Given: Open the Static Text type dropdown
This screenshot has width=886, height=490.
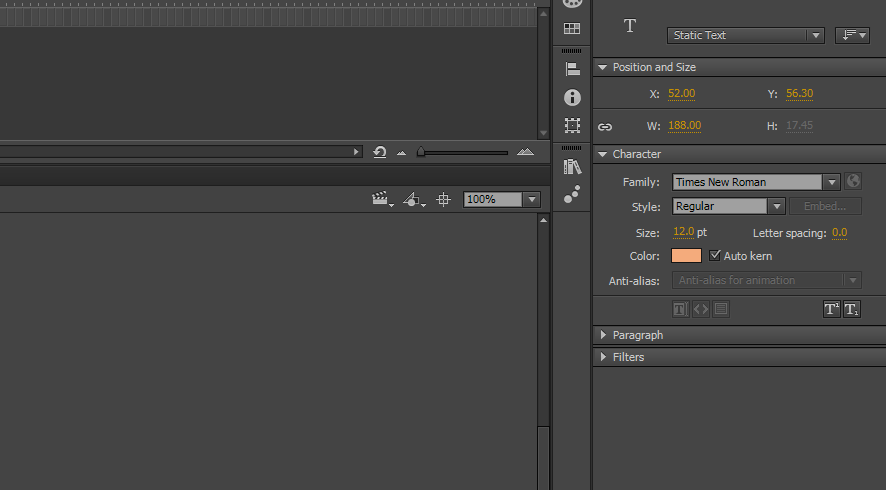Looking at the screenshot, I should pyautogui.click(x=745, y=35).
